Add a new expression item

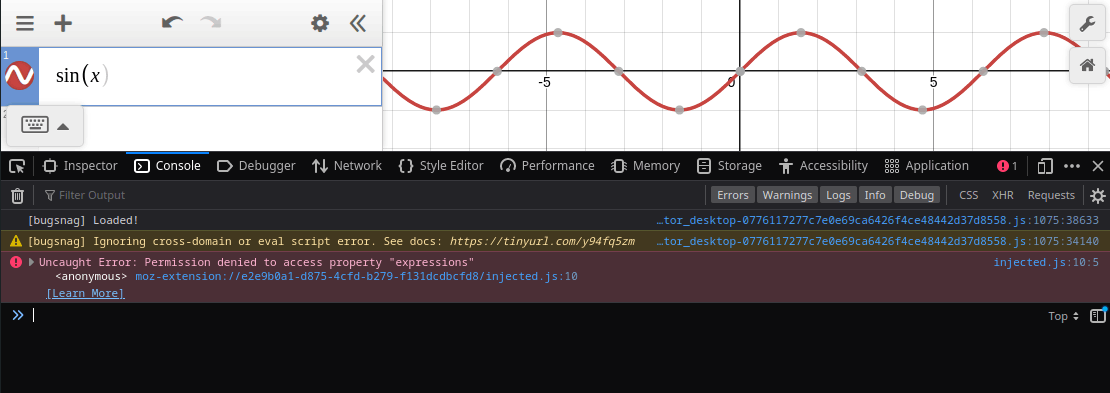[x=64, y=23]
